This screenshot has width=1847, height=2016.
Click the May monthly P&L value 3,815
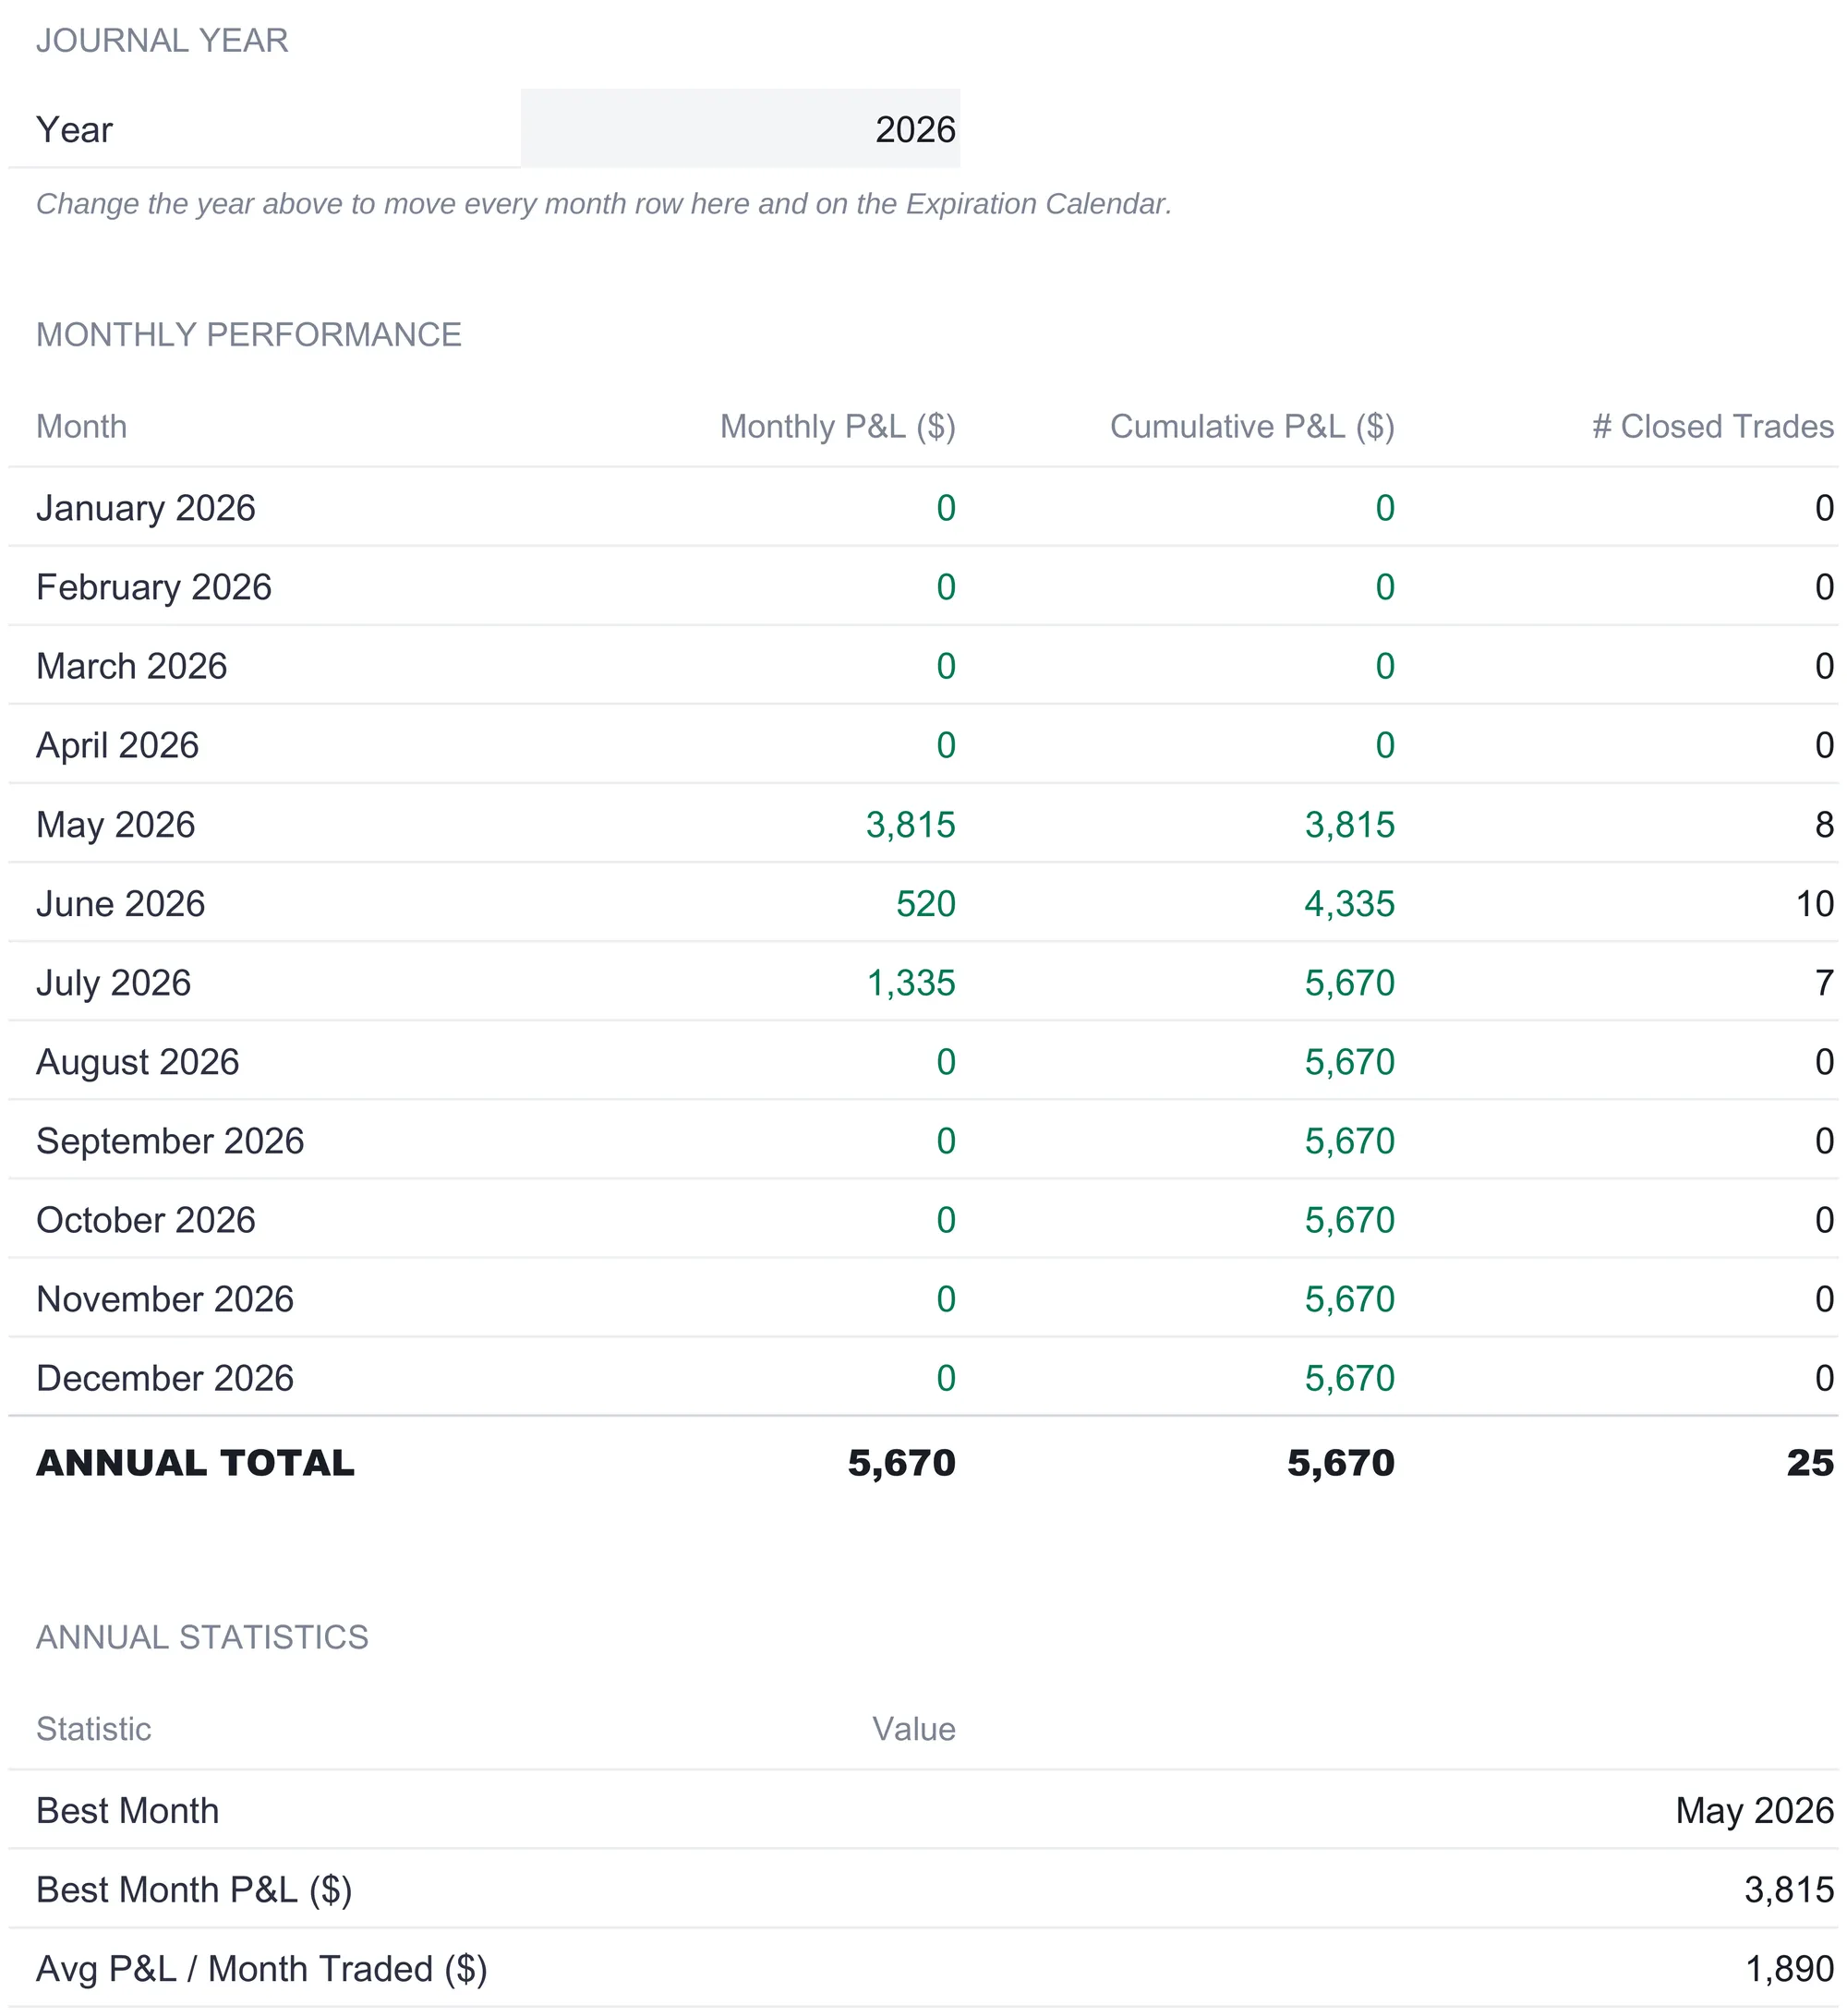(911, 825)
